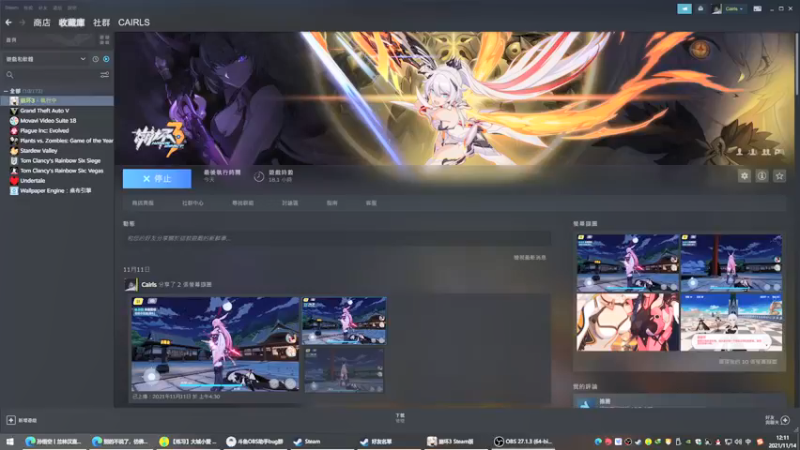Open the friends list taskbar window

point(388,441)
